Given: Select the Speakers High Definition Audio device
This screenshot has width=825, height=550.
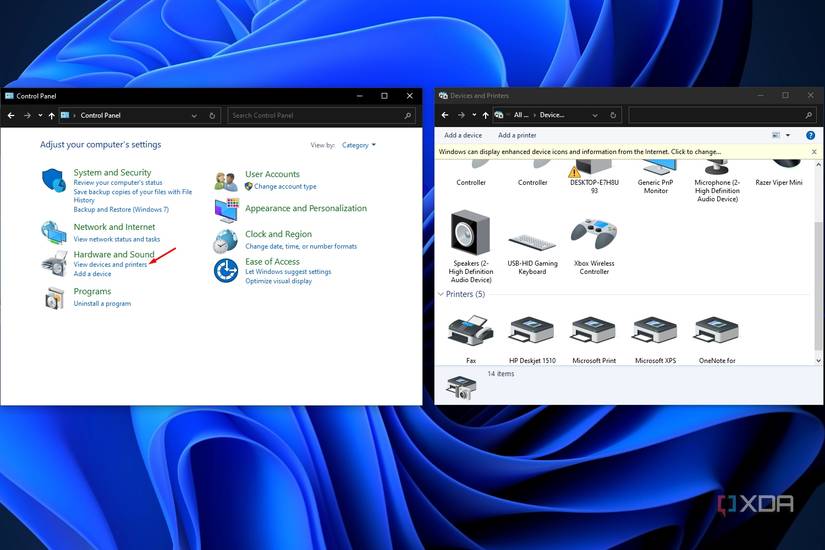Looking at the screenshot, I should click(x=471, y=246).
